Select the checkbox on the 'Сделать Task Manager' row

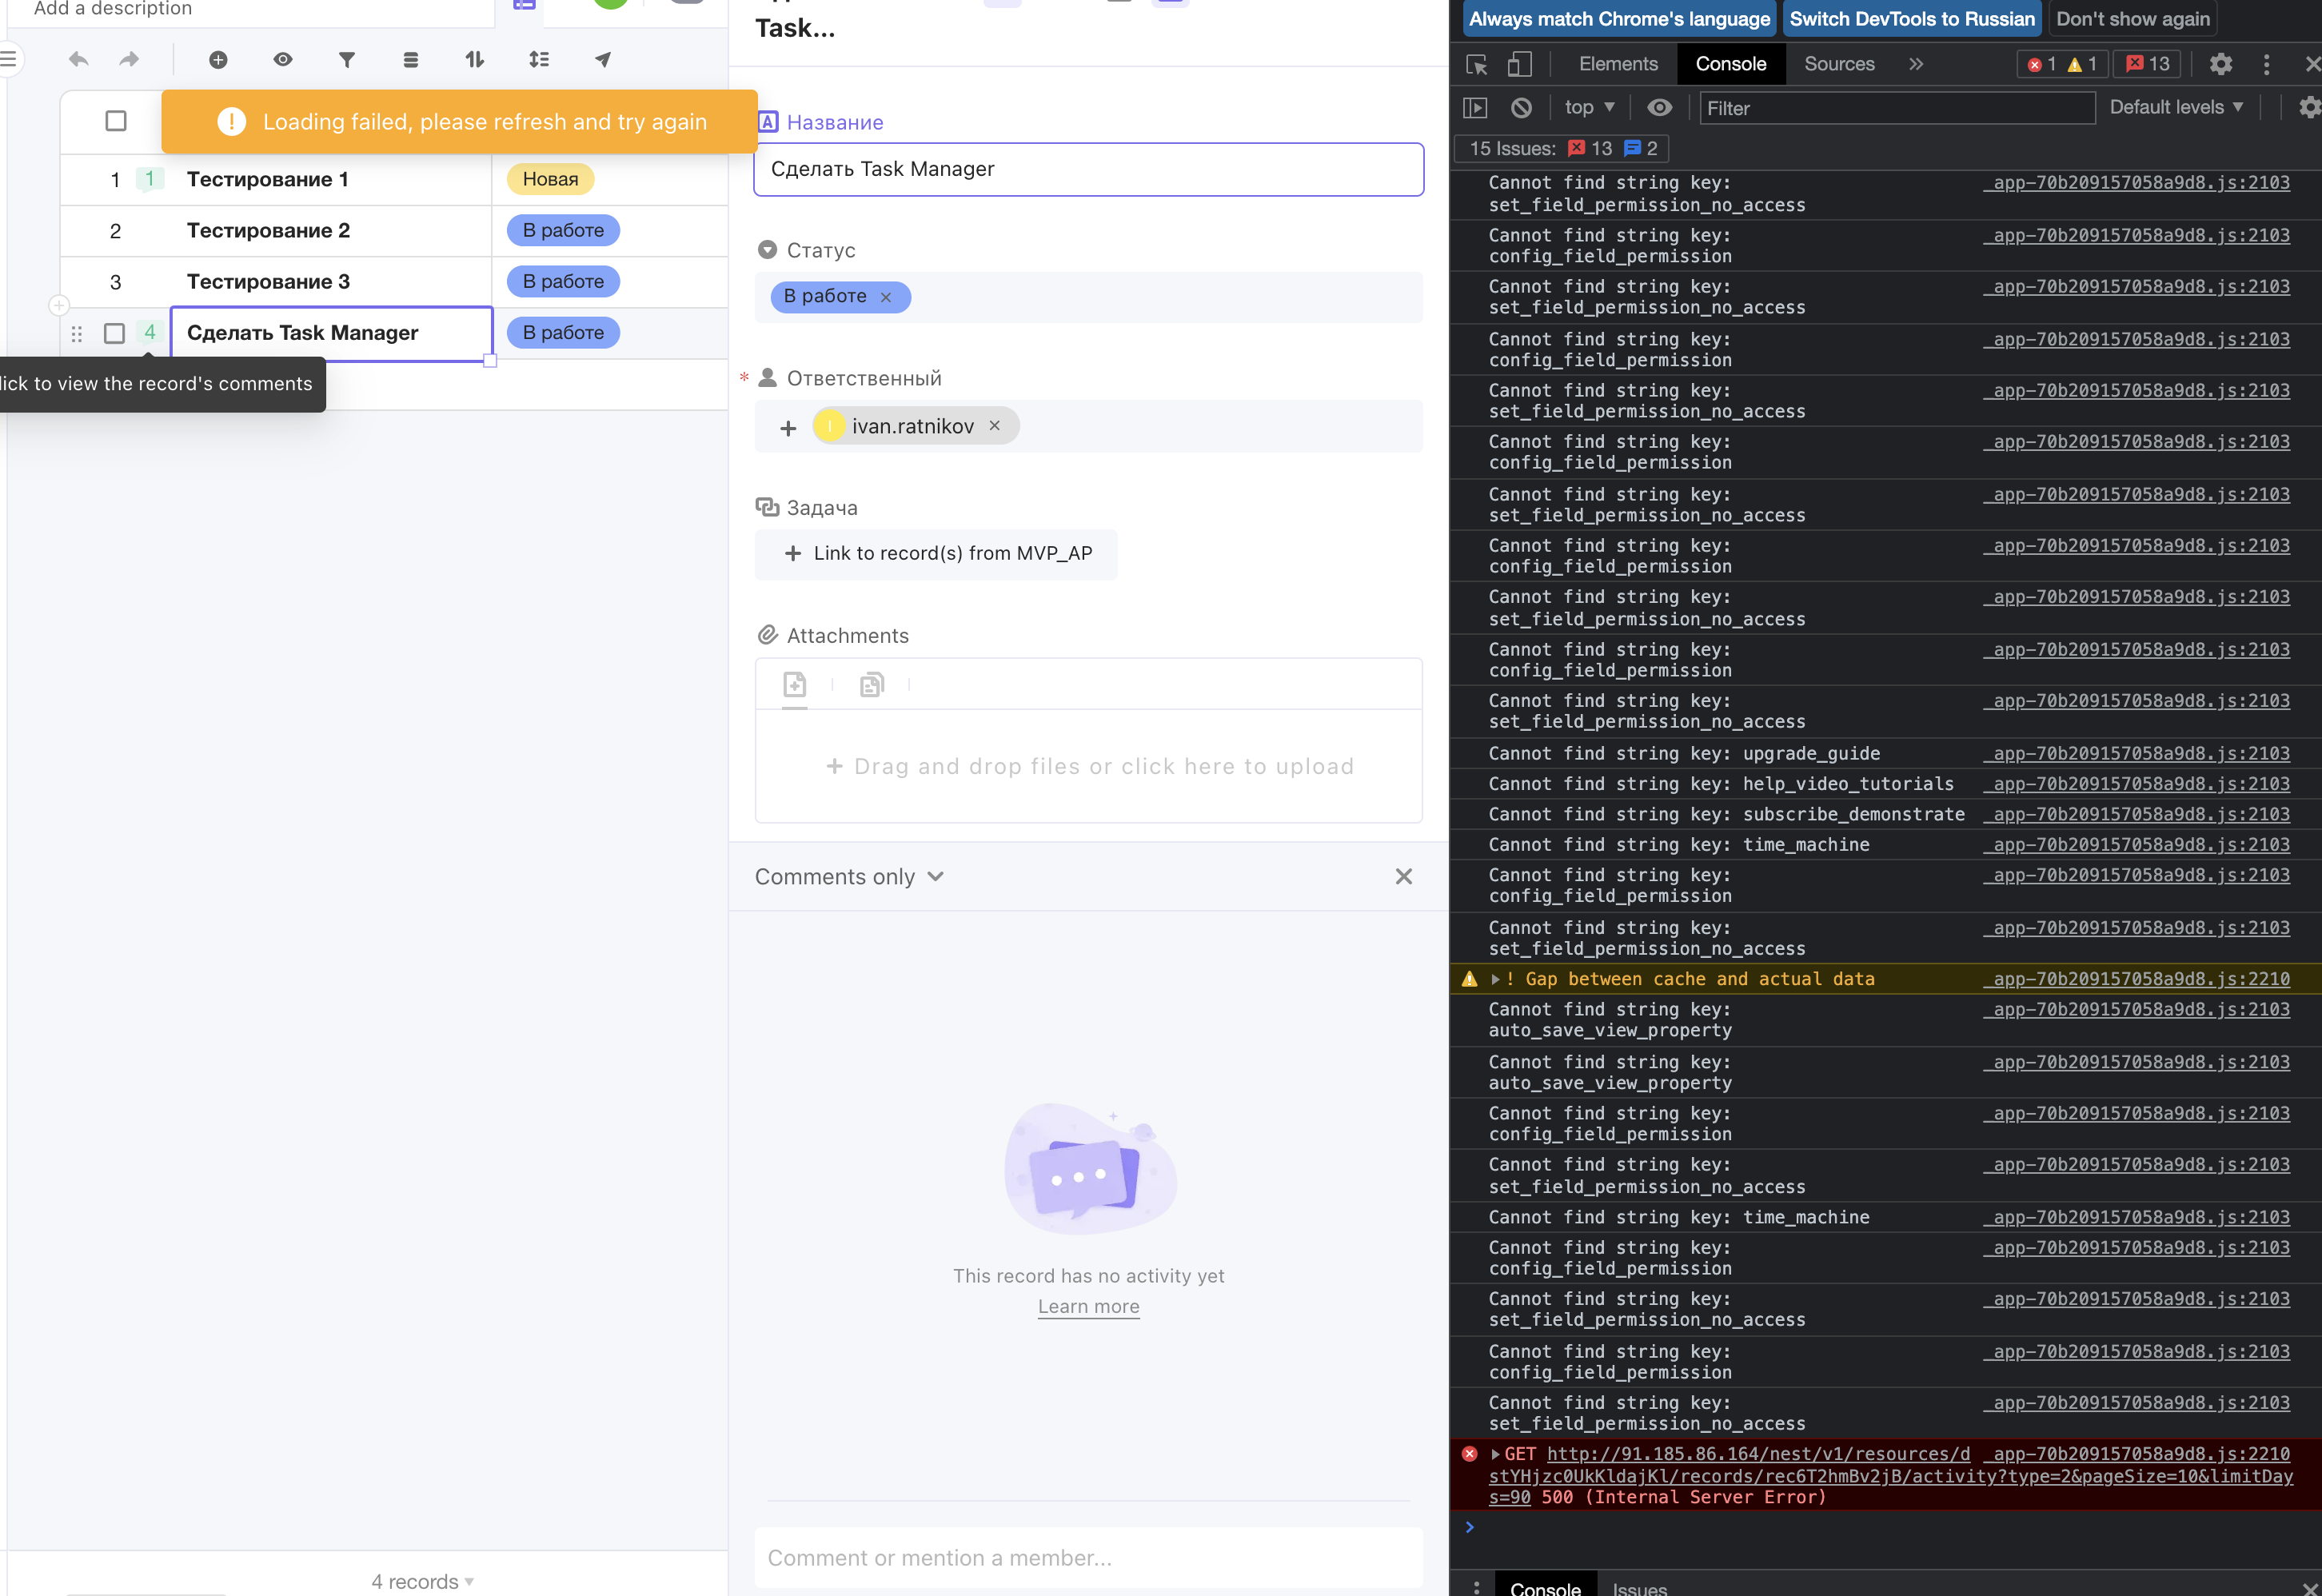[114, 333]
